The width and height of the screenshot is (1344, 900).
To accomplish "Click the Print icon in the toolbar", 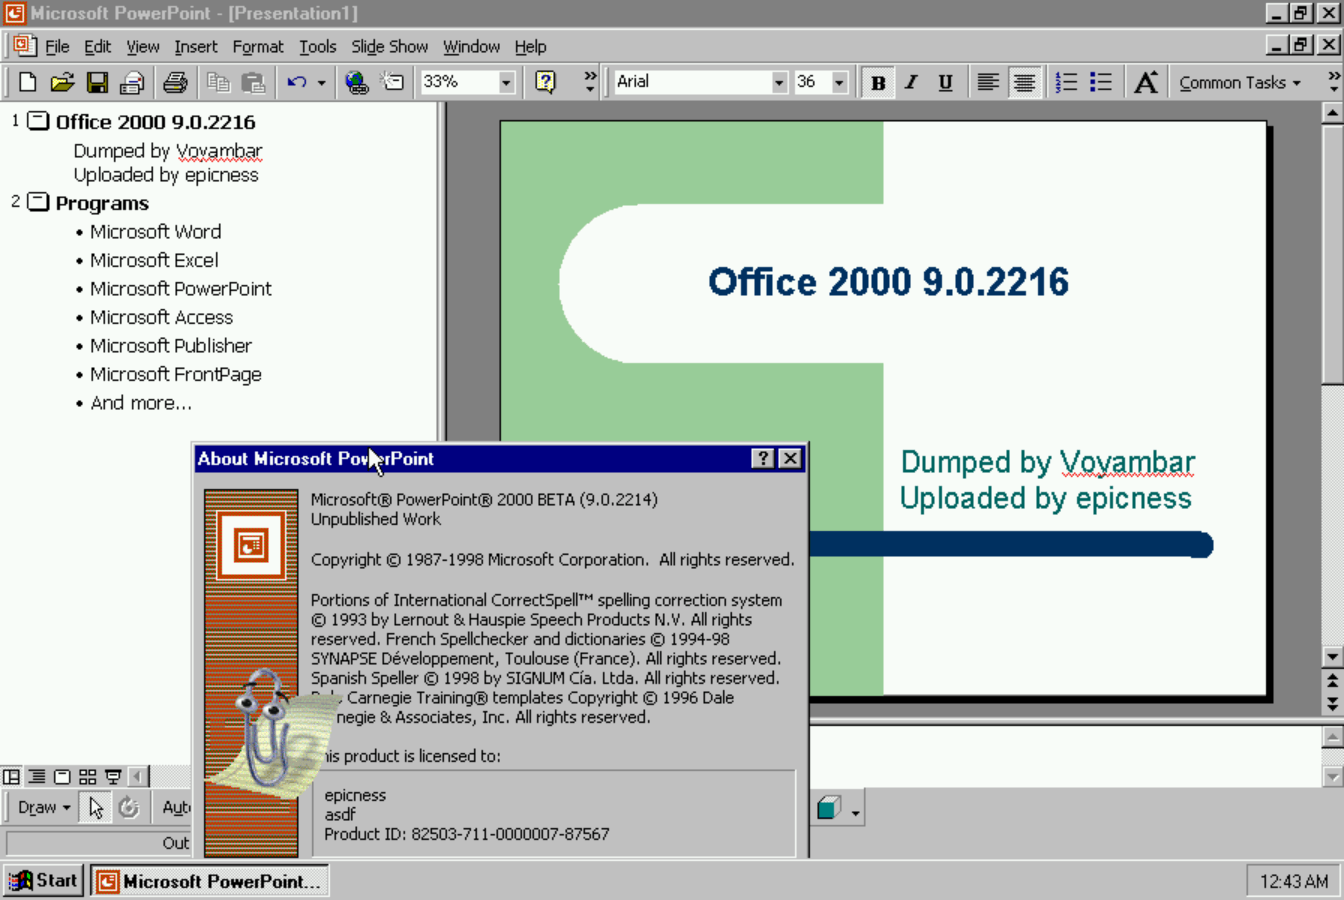I will coord(175,82).
